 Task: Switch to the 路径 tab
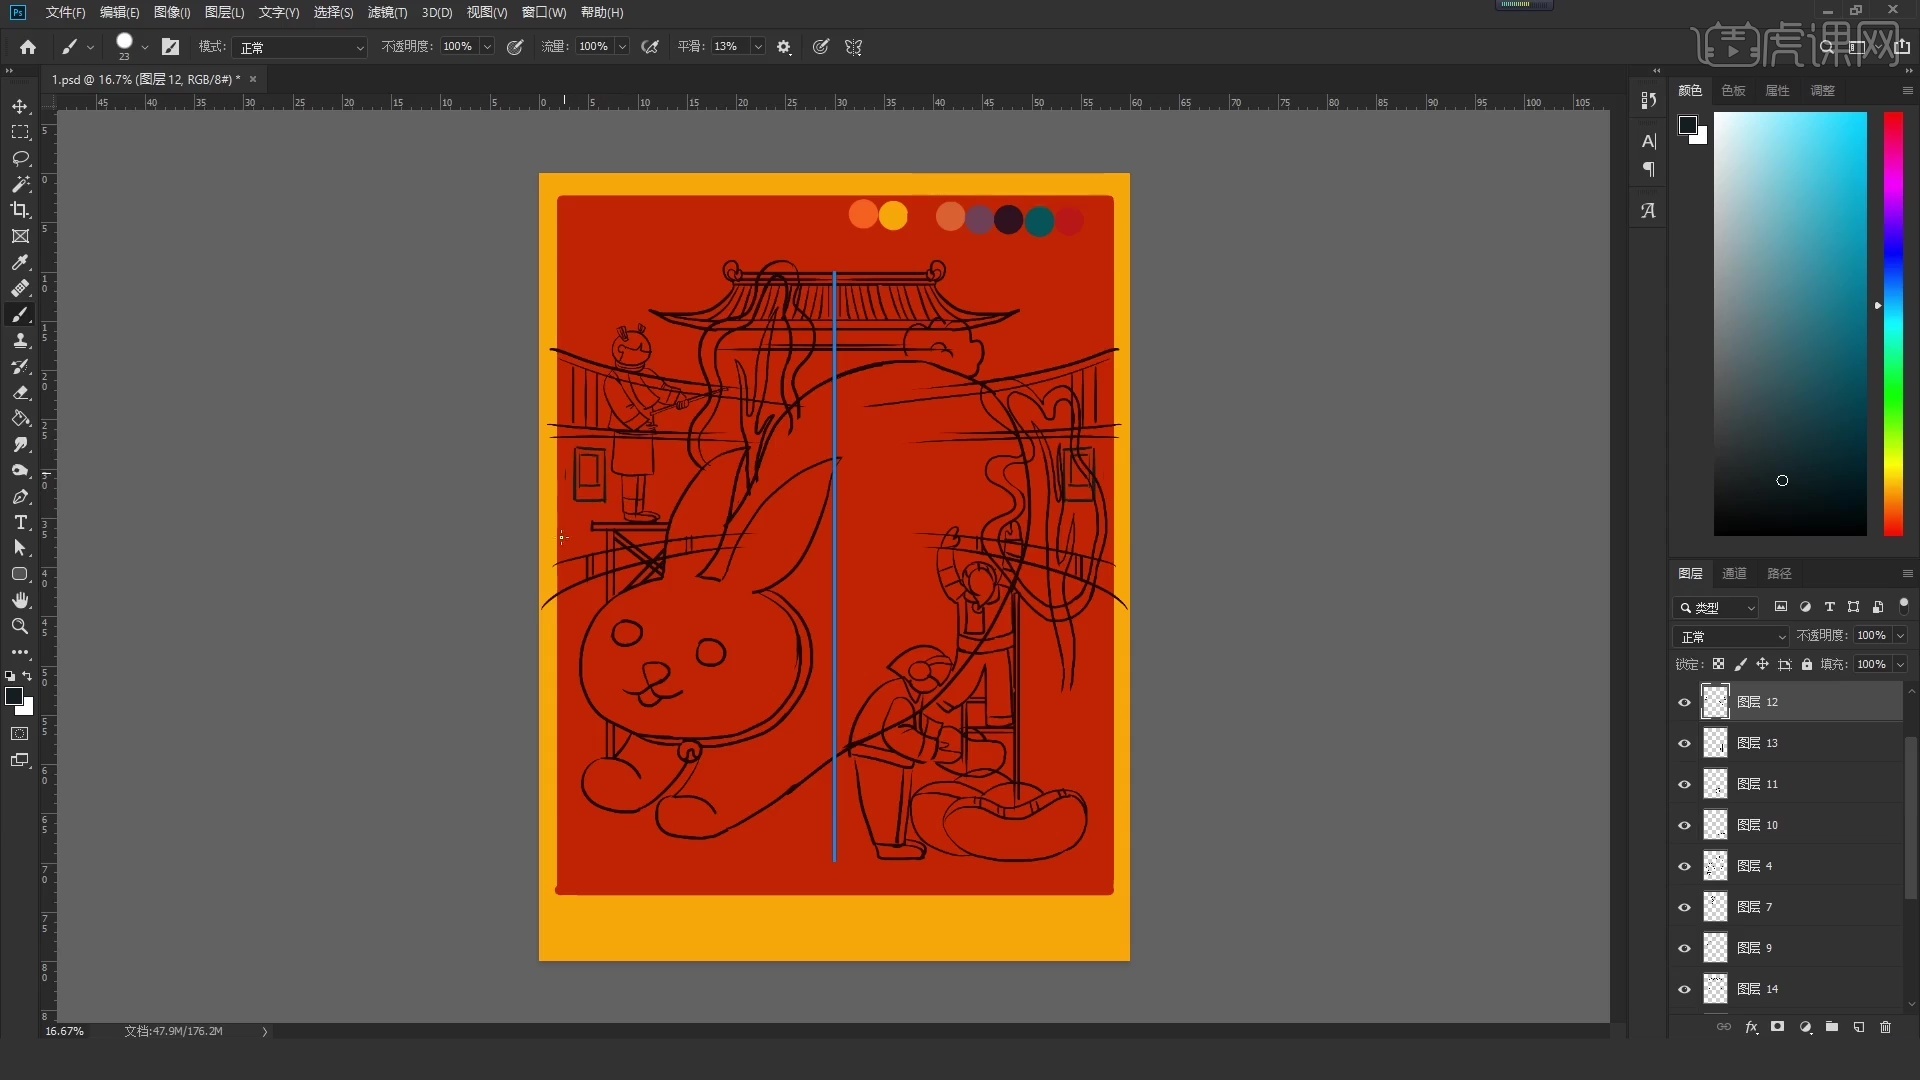tap(1779, 573)
